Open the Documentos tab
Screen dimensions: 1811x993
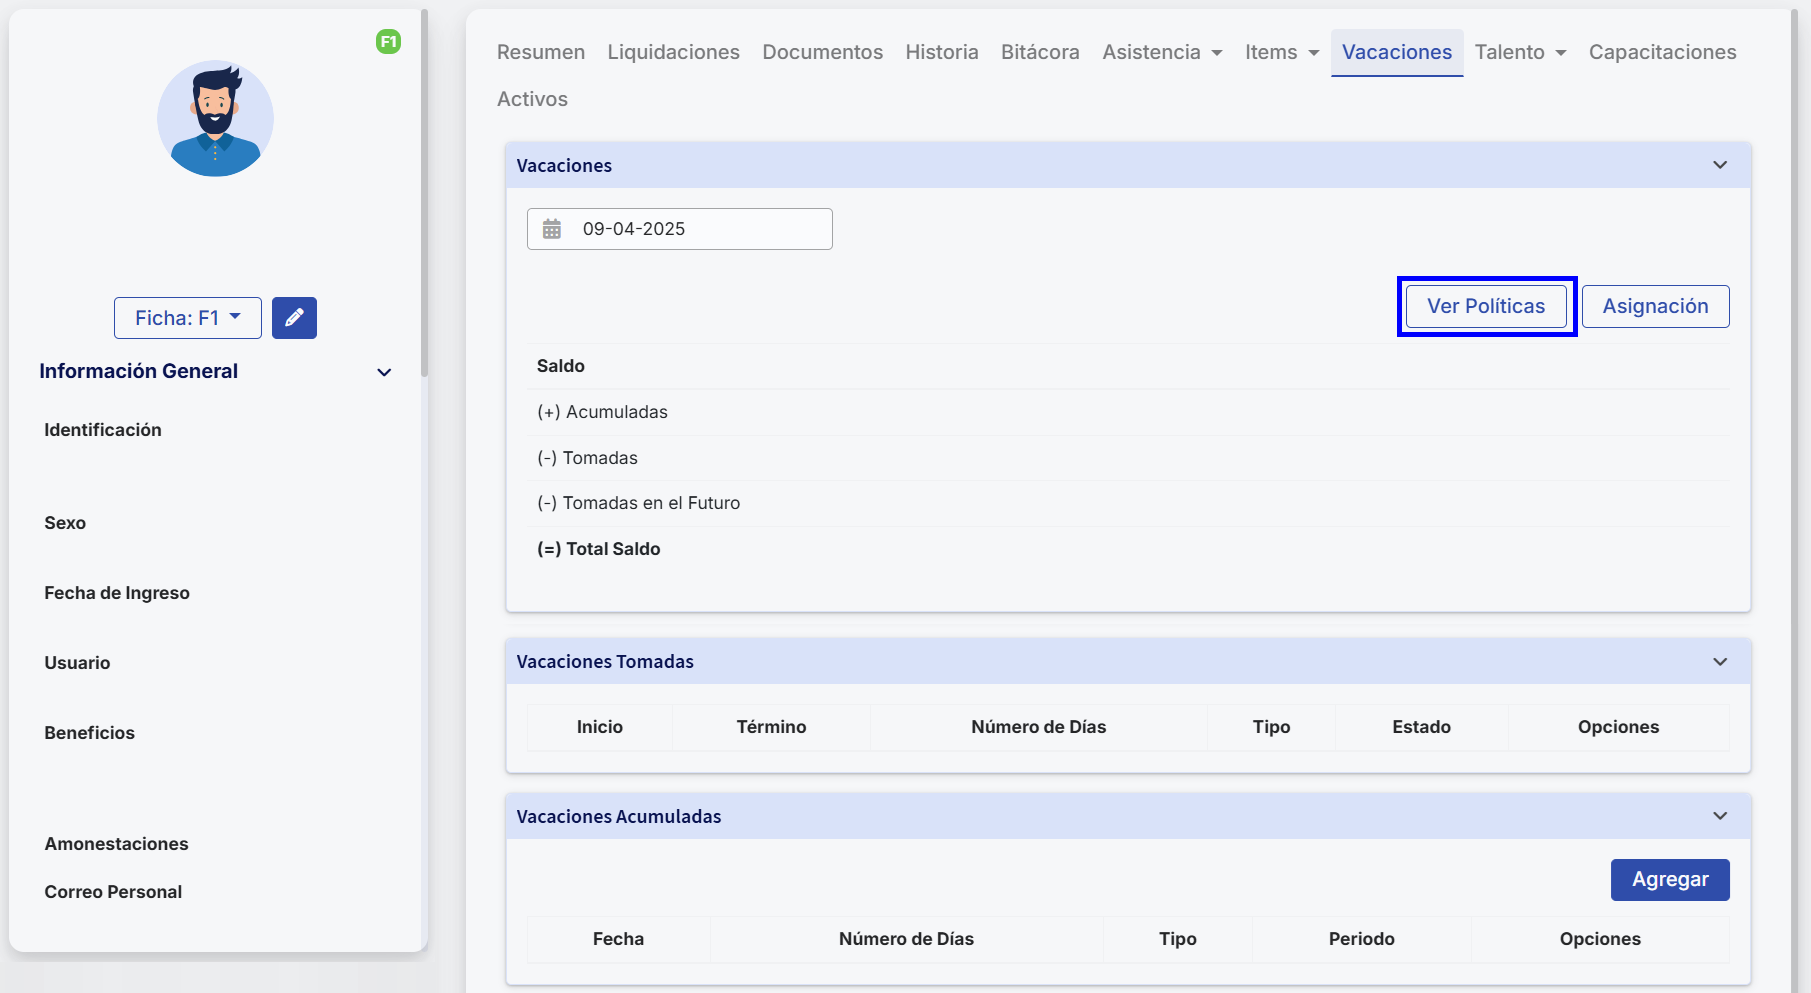pos(822,52)
